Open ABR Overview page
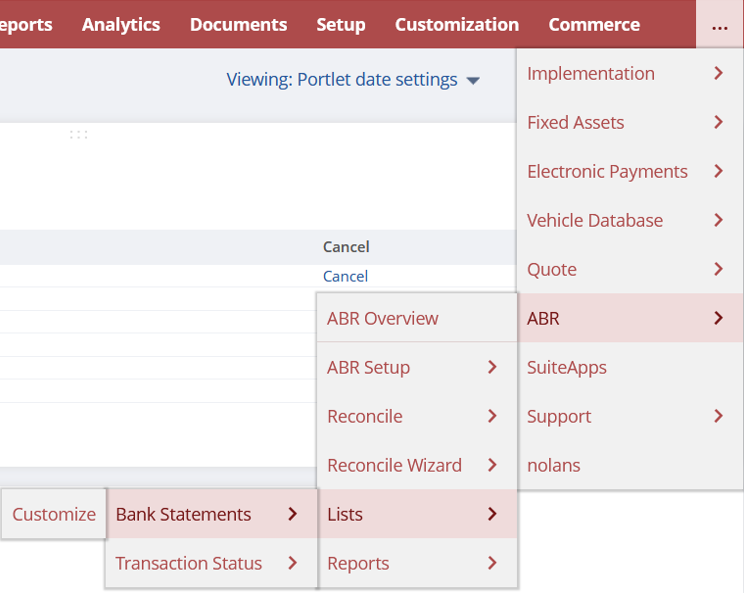 pyautogui.click(x=383, y=319)
